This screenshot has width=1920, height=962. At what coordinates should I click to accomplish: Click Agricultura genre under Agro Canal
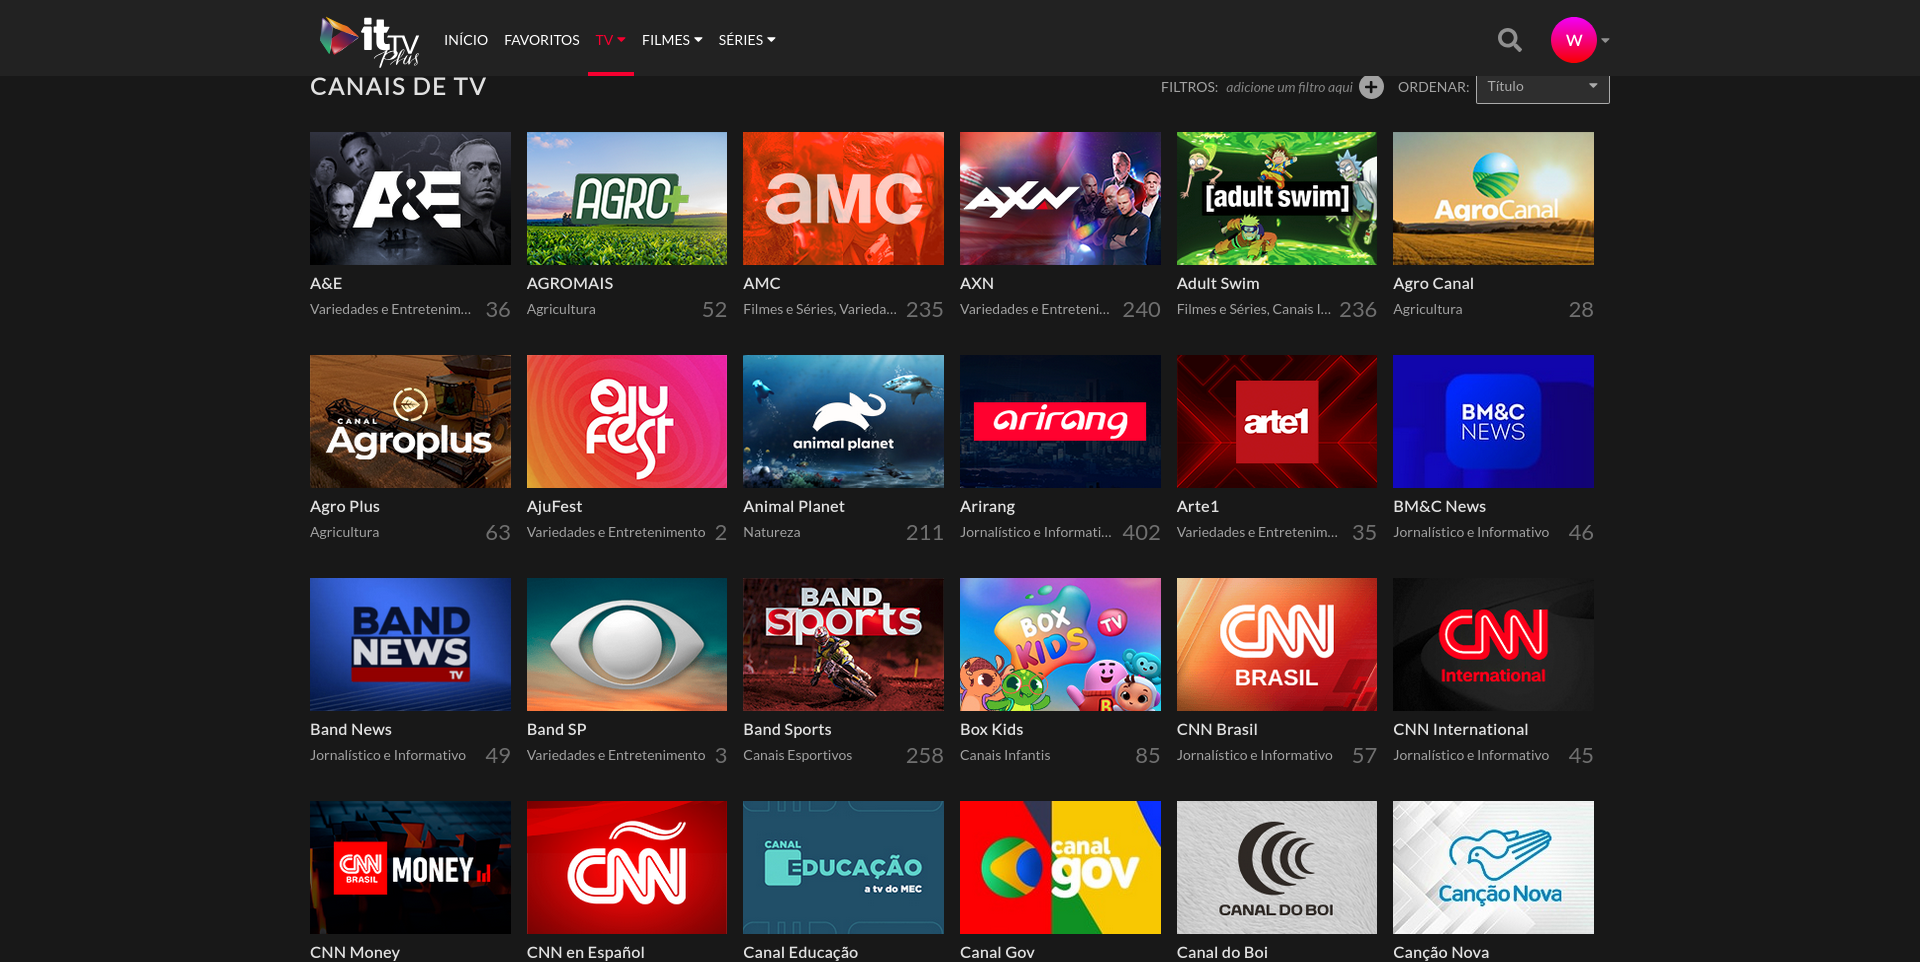[x=1427, y=309]
